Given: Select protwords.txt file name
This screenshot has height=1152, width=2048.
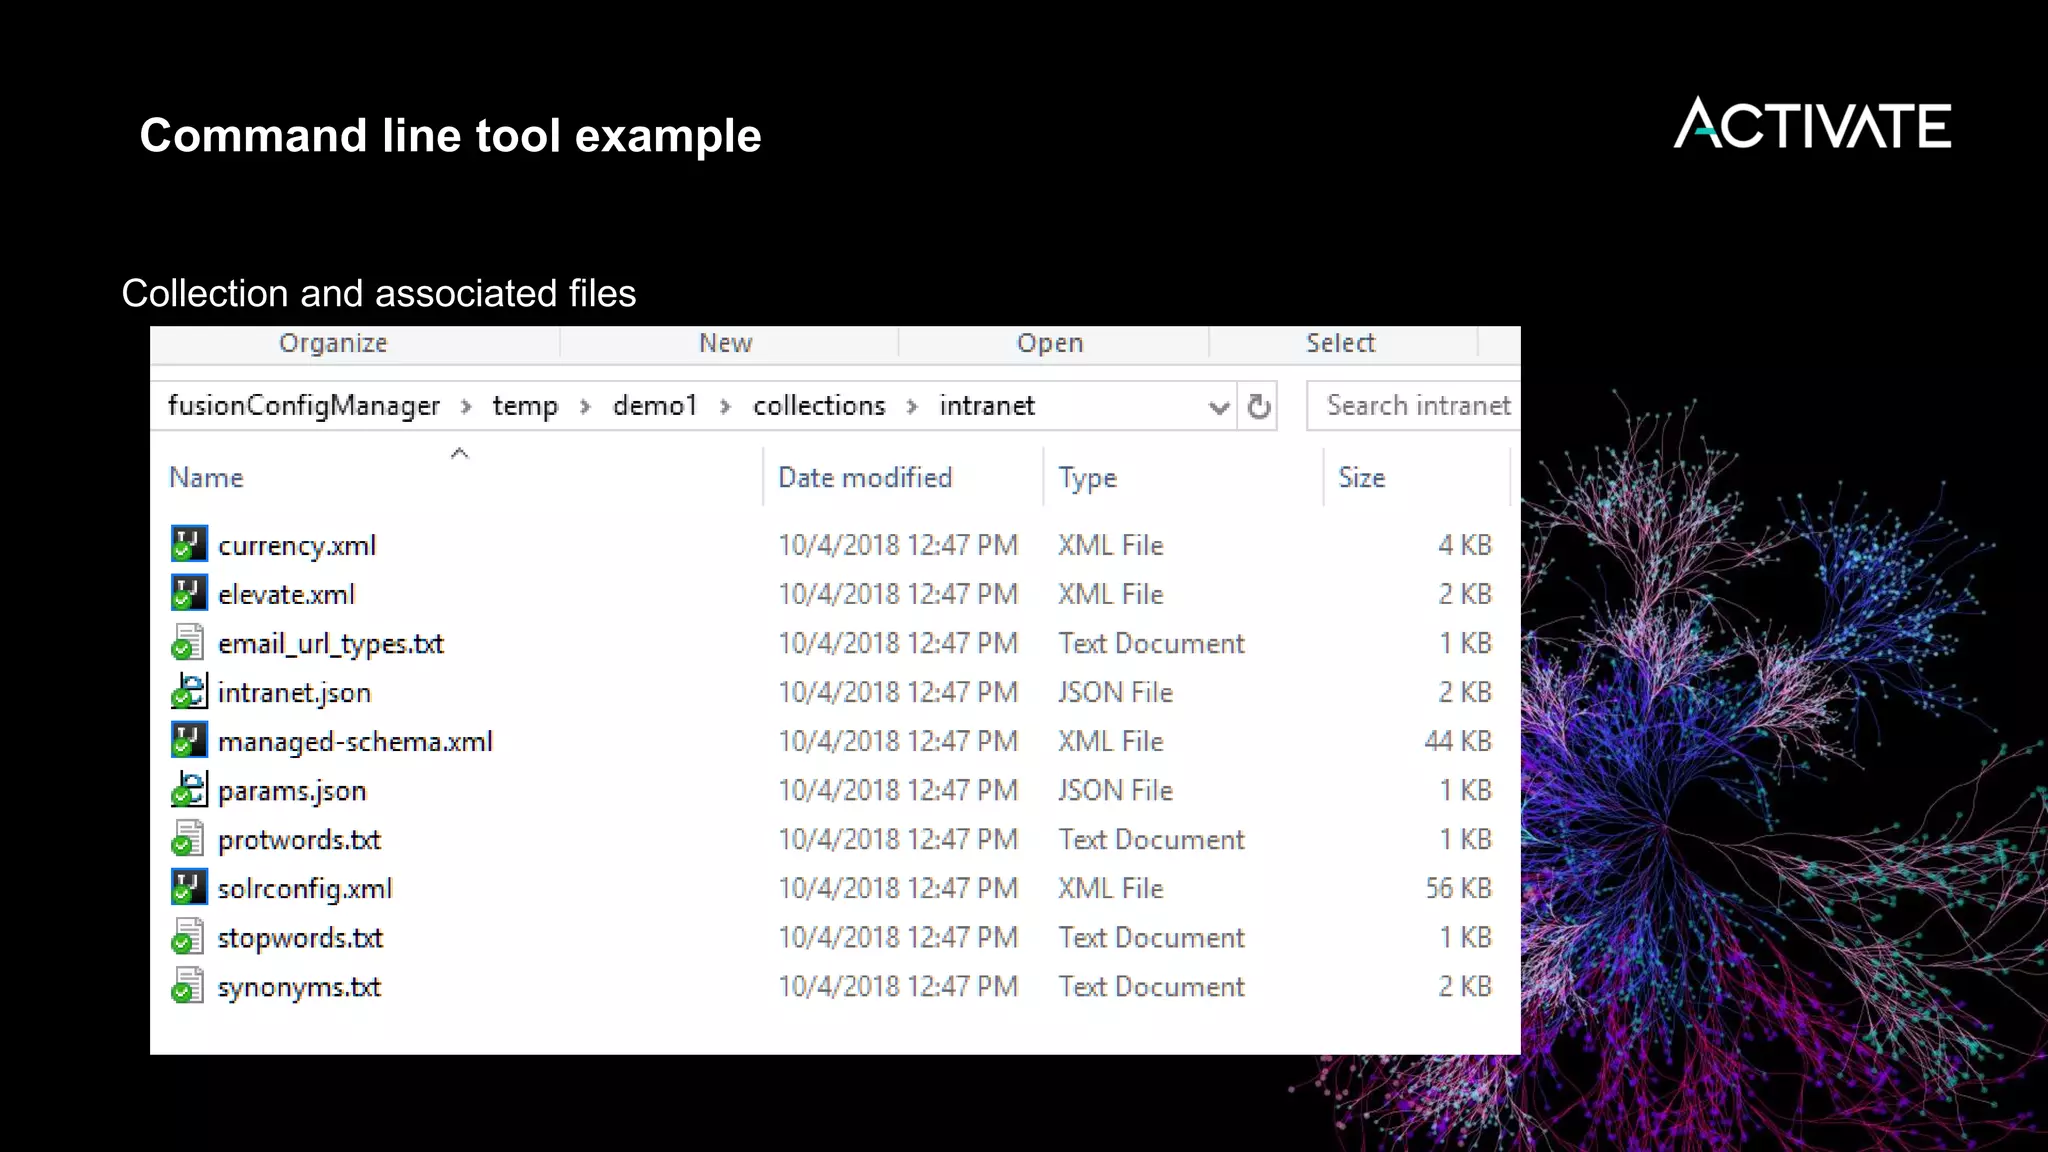Looking at the screenshot, I should (299, 840).
